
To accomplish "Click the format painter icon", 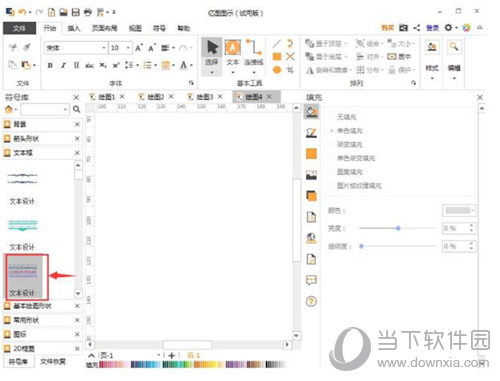I will (x=27, y=48).
